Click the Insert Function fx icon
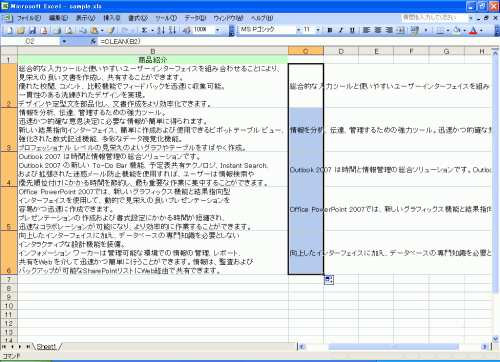This screenshot has width=500, height=362. point(93,41)
